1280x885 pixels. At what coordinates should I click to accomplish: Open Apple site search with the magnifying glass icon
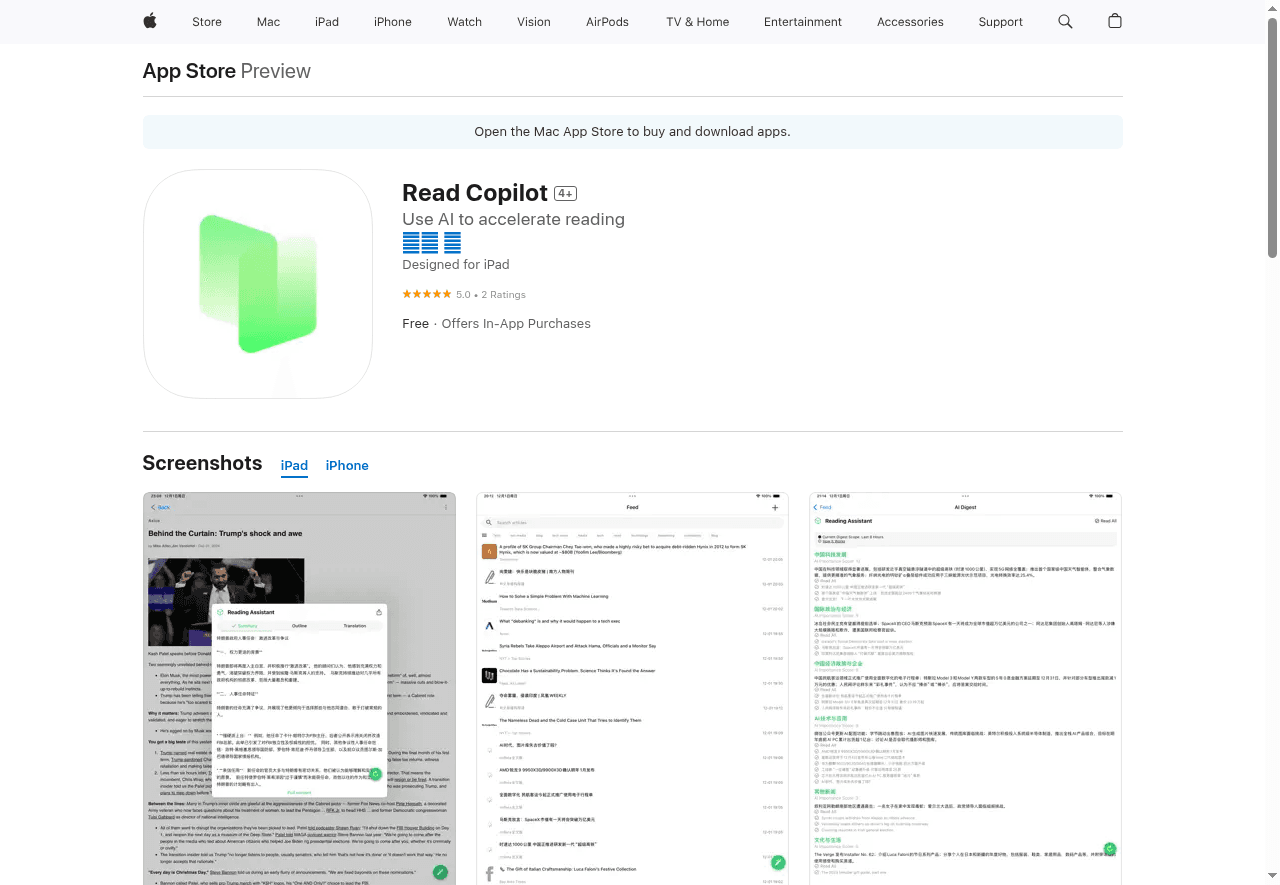coord(1065,21)
